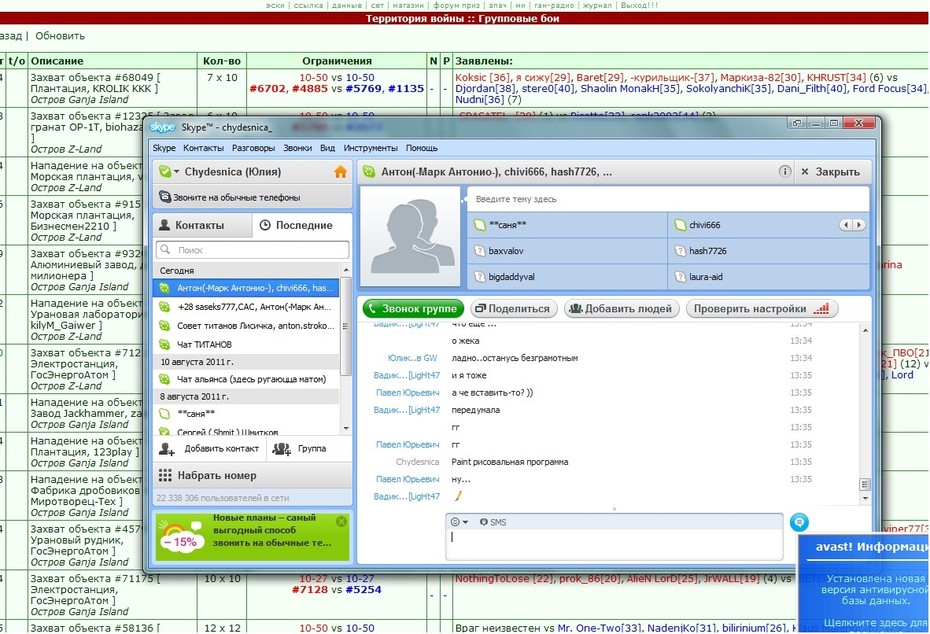930x634 pixels.
Task: Click the Закрыть conversation button
Action: [830, 171]
